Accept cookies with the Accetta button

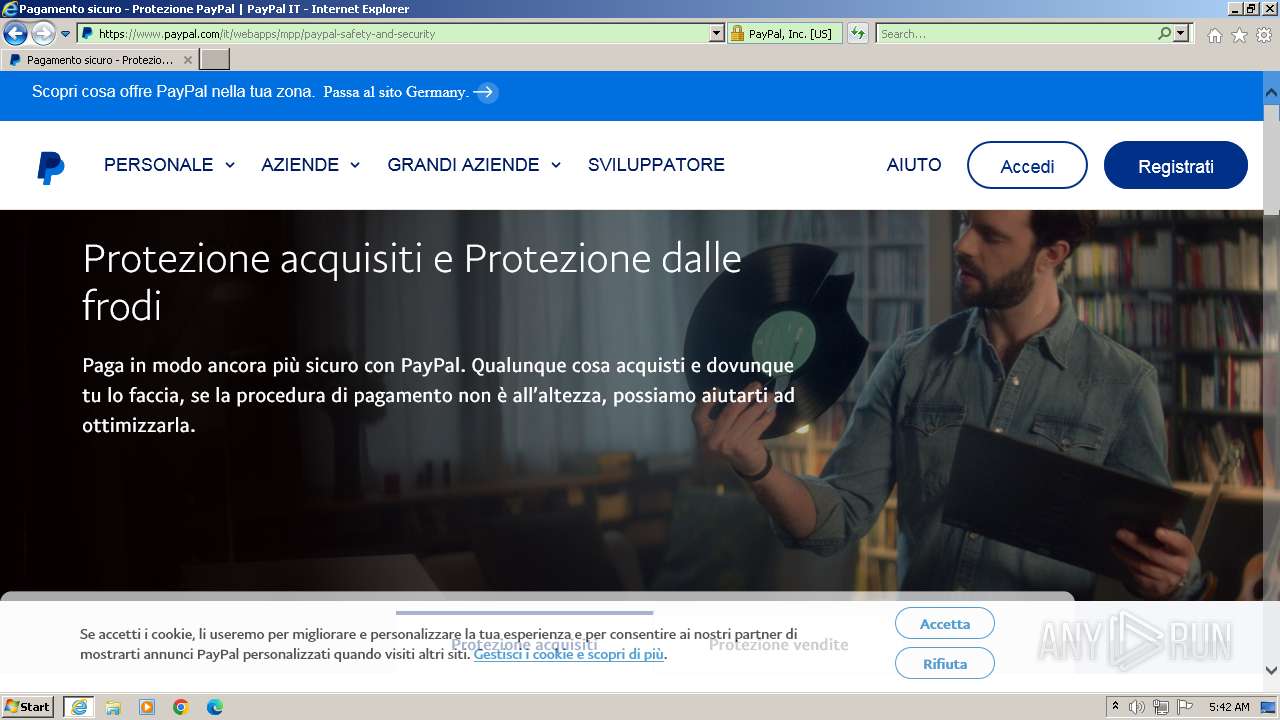[945, 624]
